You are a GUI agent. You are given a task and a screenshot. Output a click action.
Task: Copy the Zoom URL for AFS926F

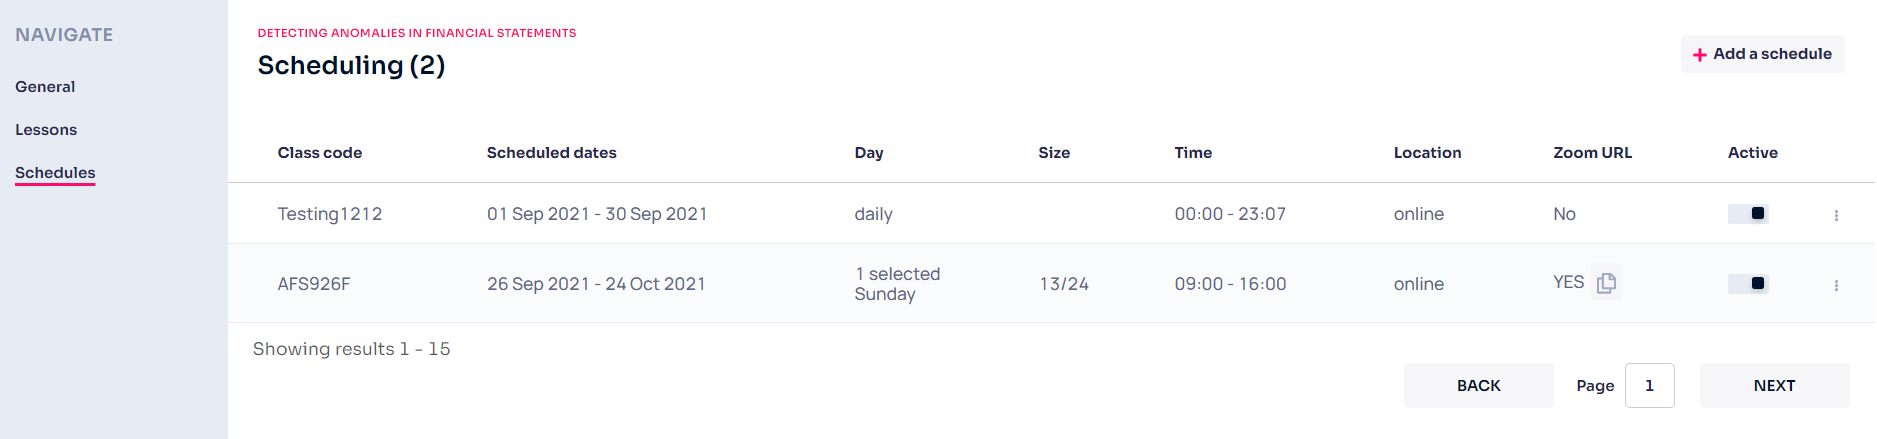(1606, 283)
